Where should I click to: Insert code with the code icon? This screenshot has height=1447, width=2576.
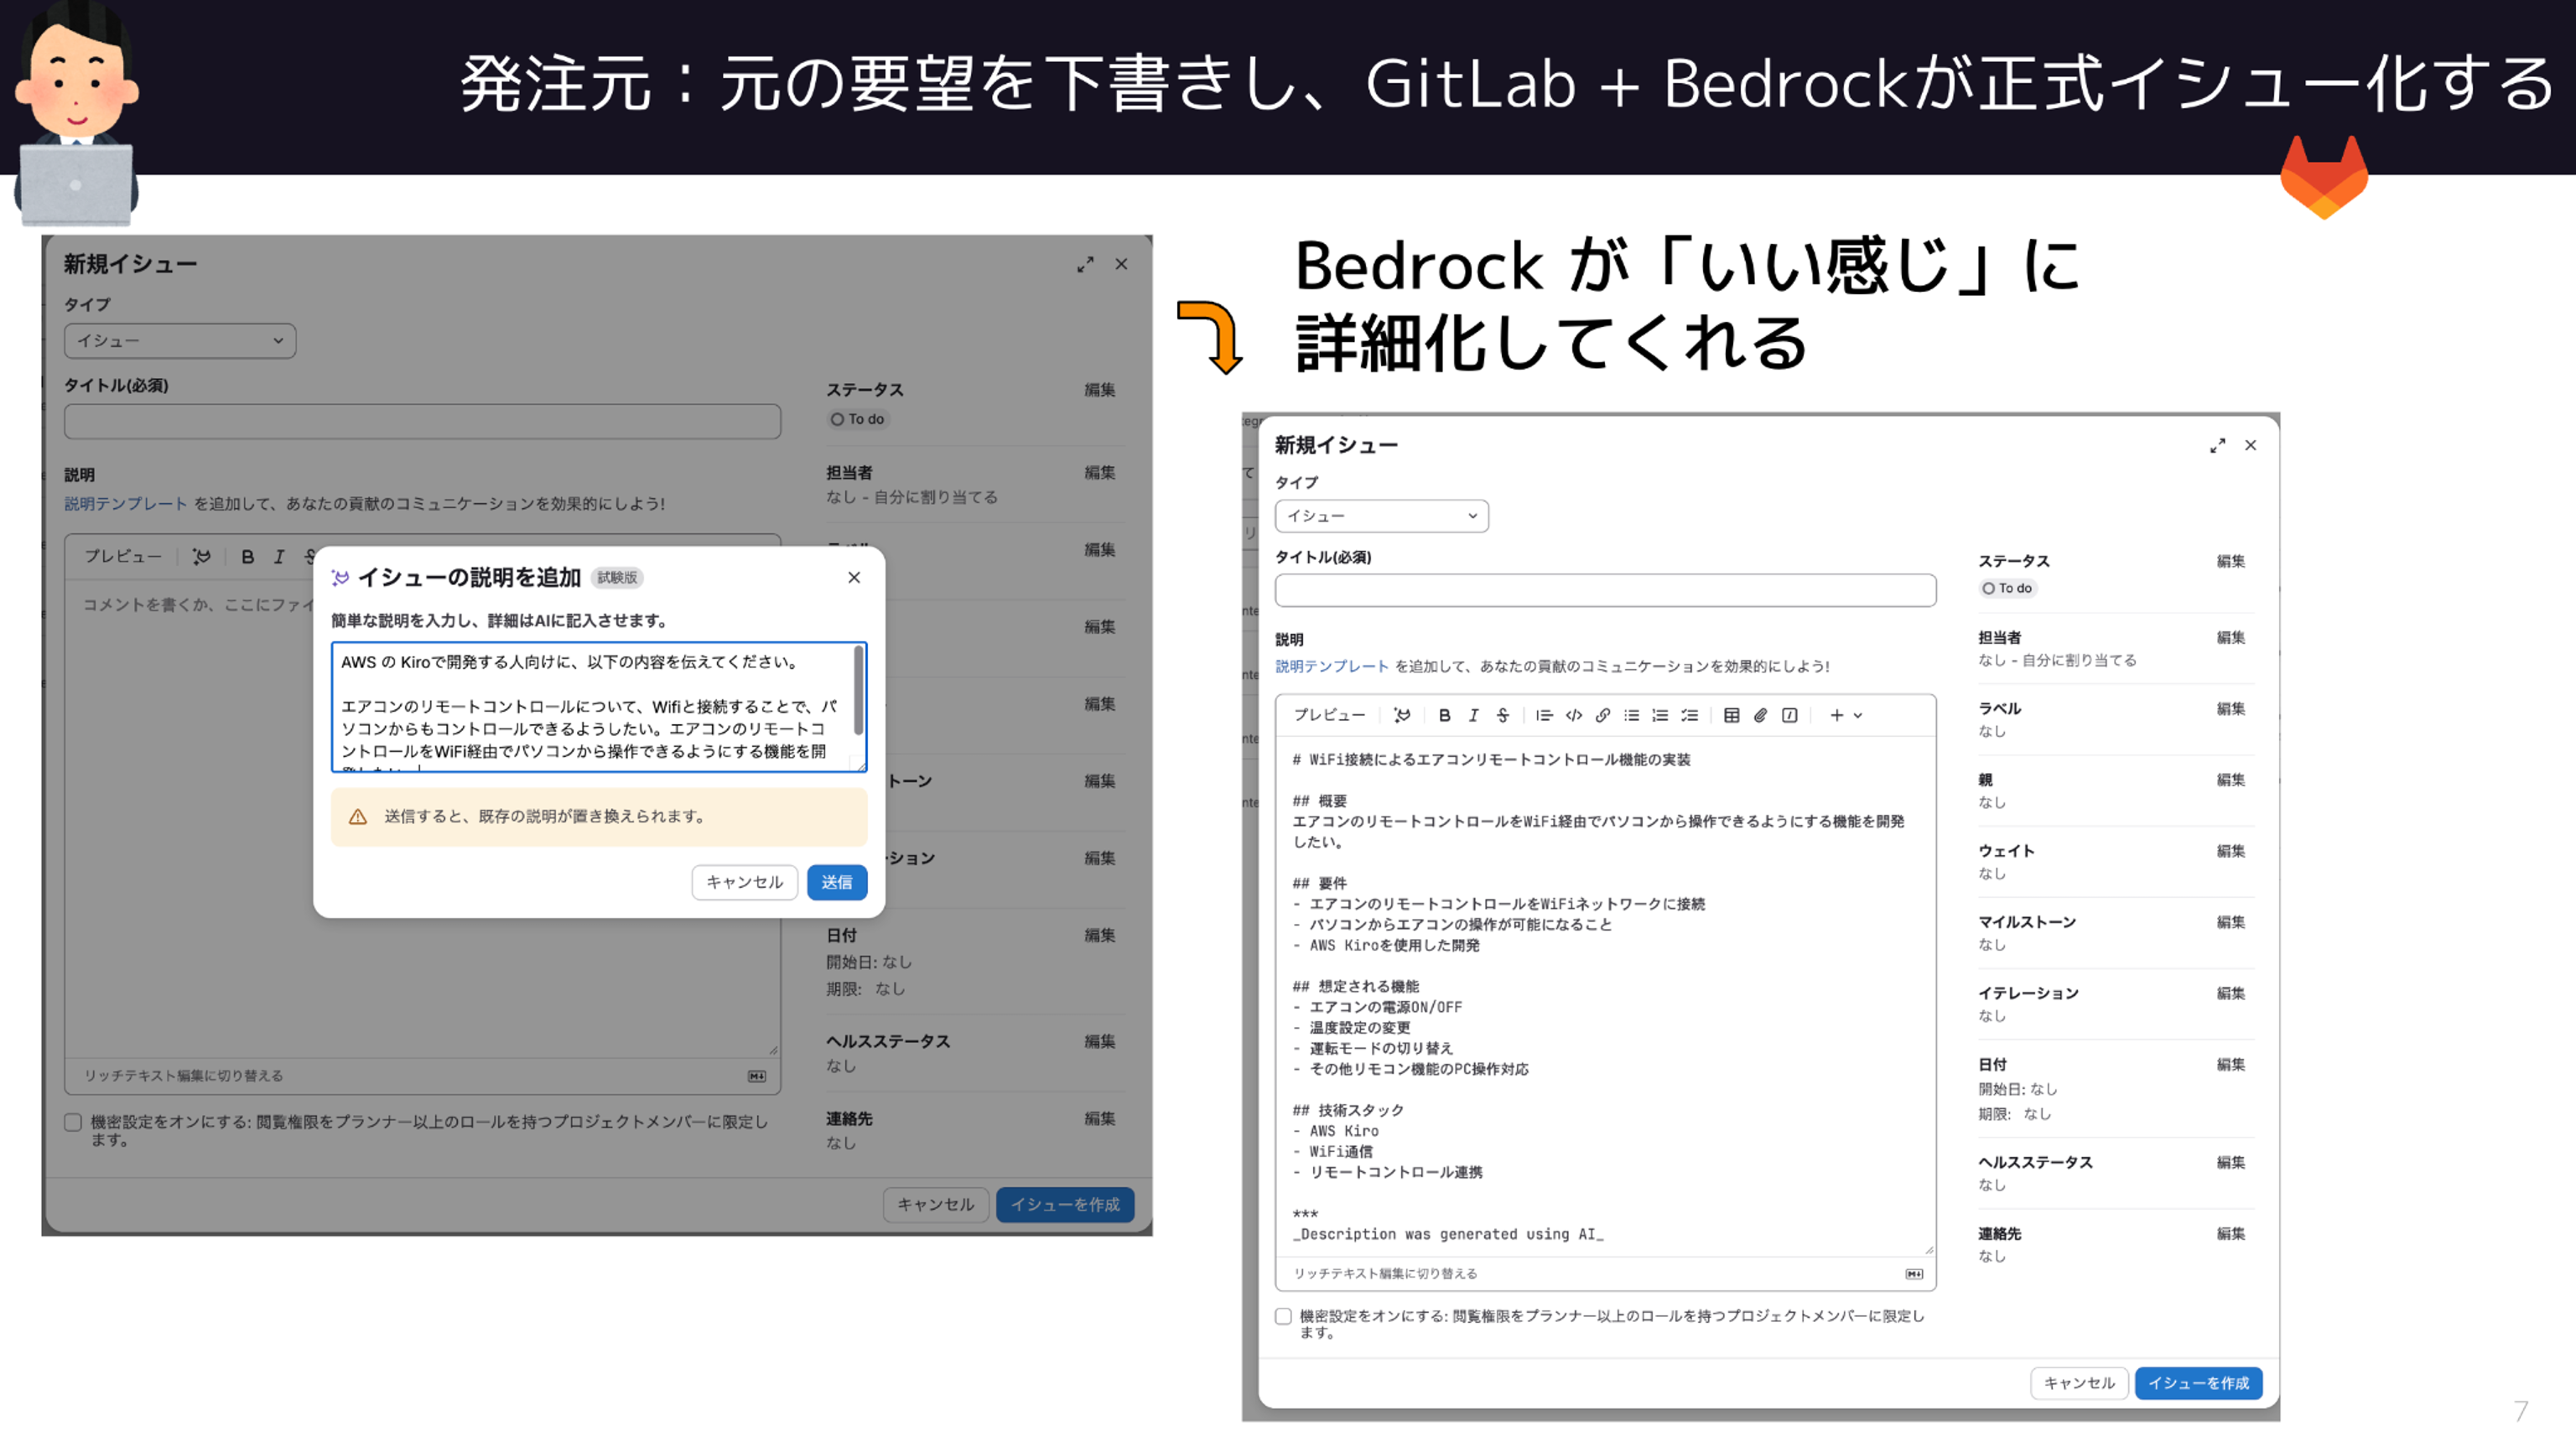tap(1573, 715)
